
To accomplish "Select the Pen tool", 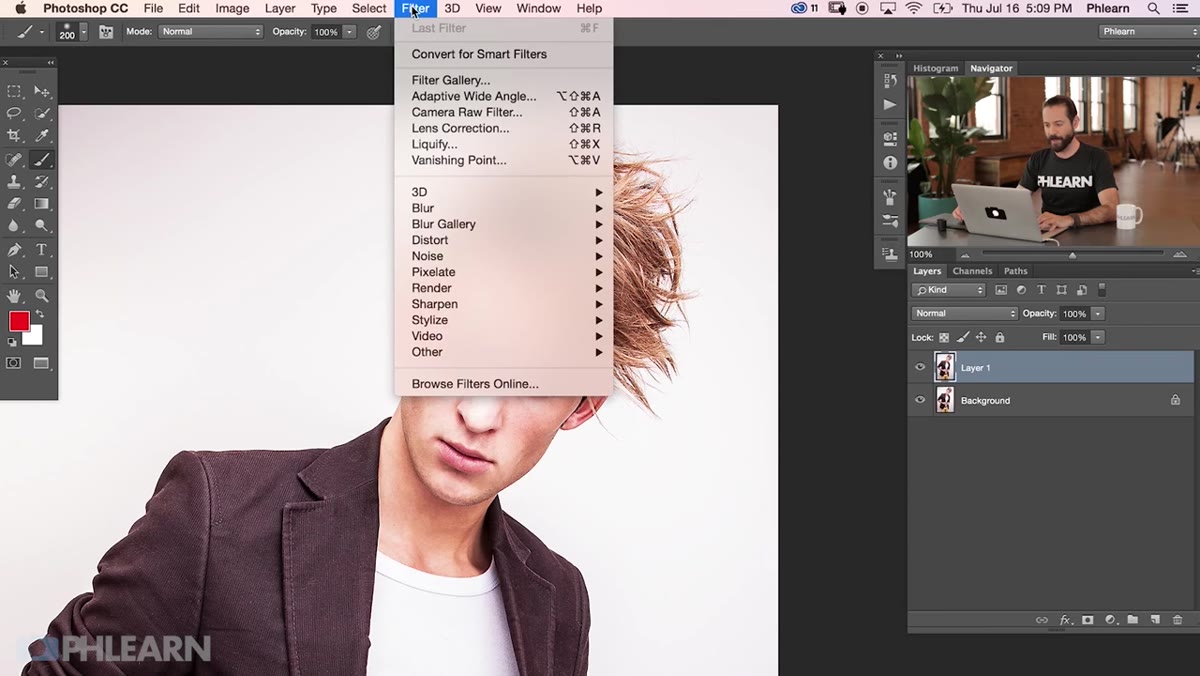I will pyautogui.click(x=14, y=250).
